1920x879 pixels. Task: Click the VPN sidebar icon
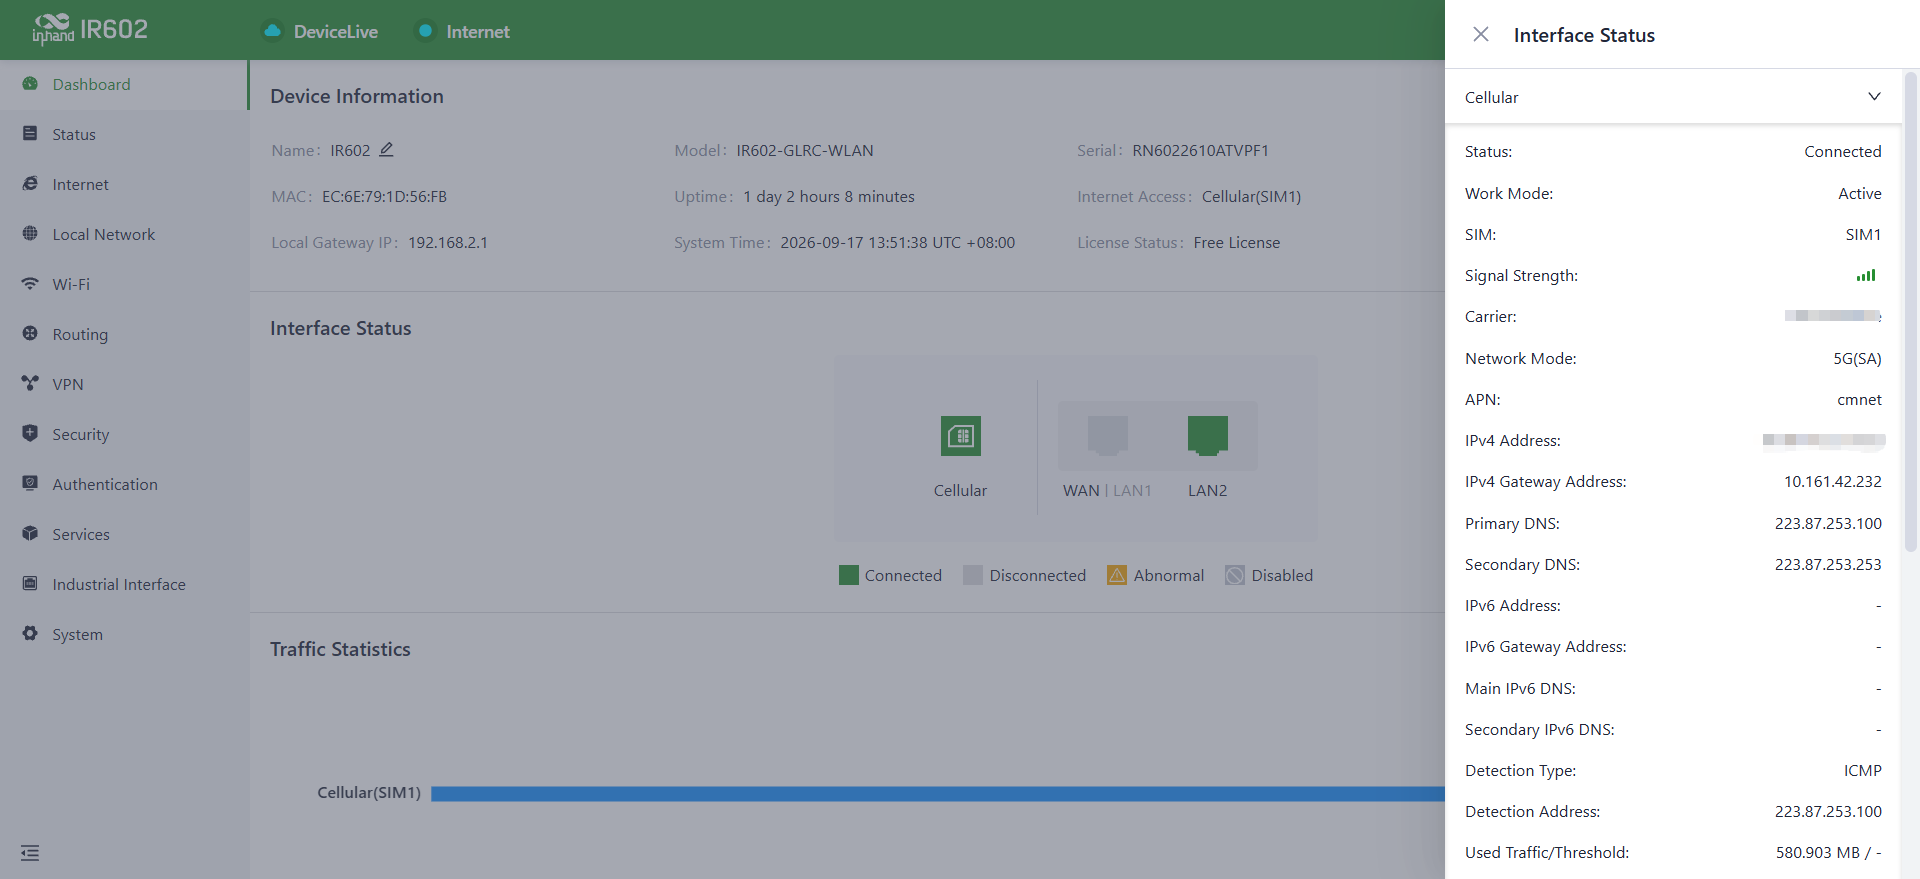pyautogui.click(x=30, y=384)
